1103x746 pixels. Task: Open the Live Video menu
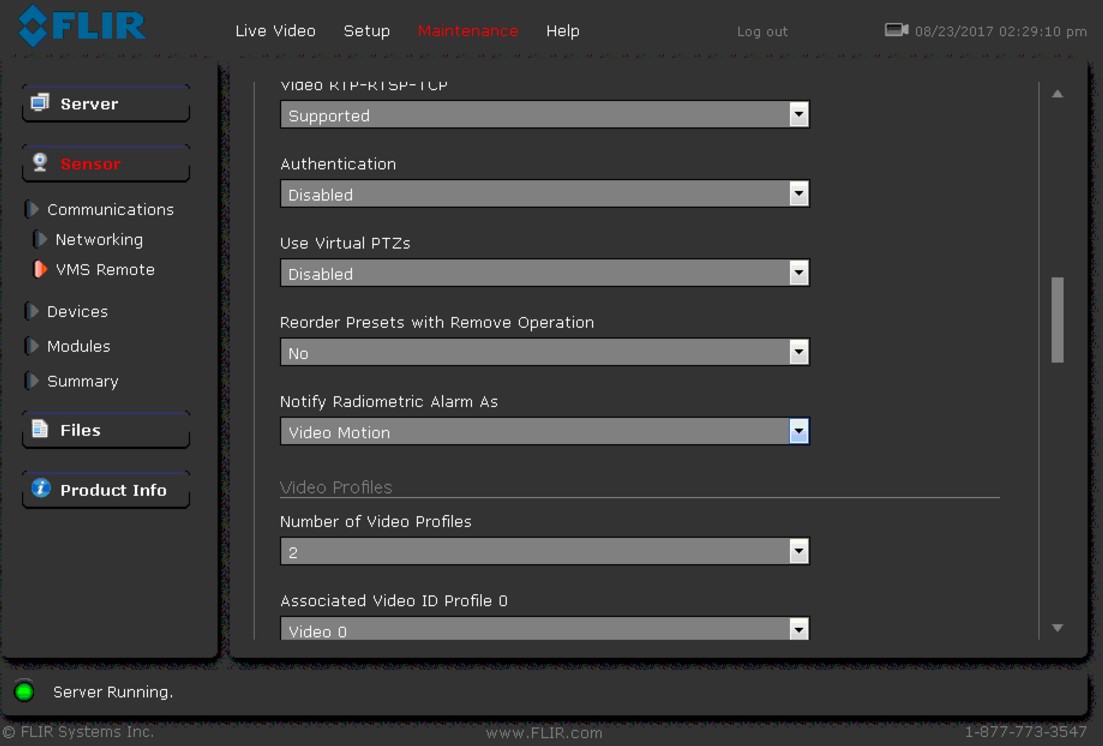point(275,31)
